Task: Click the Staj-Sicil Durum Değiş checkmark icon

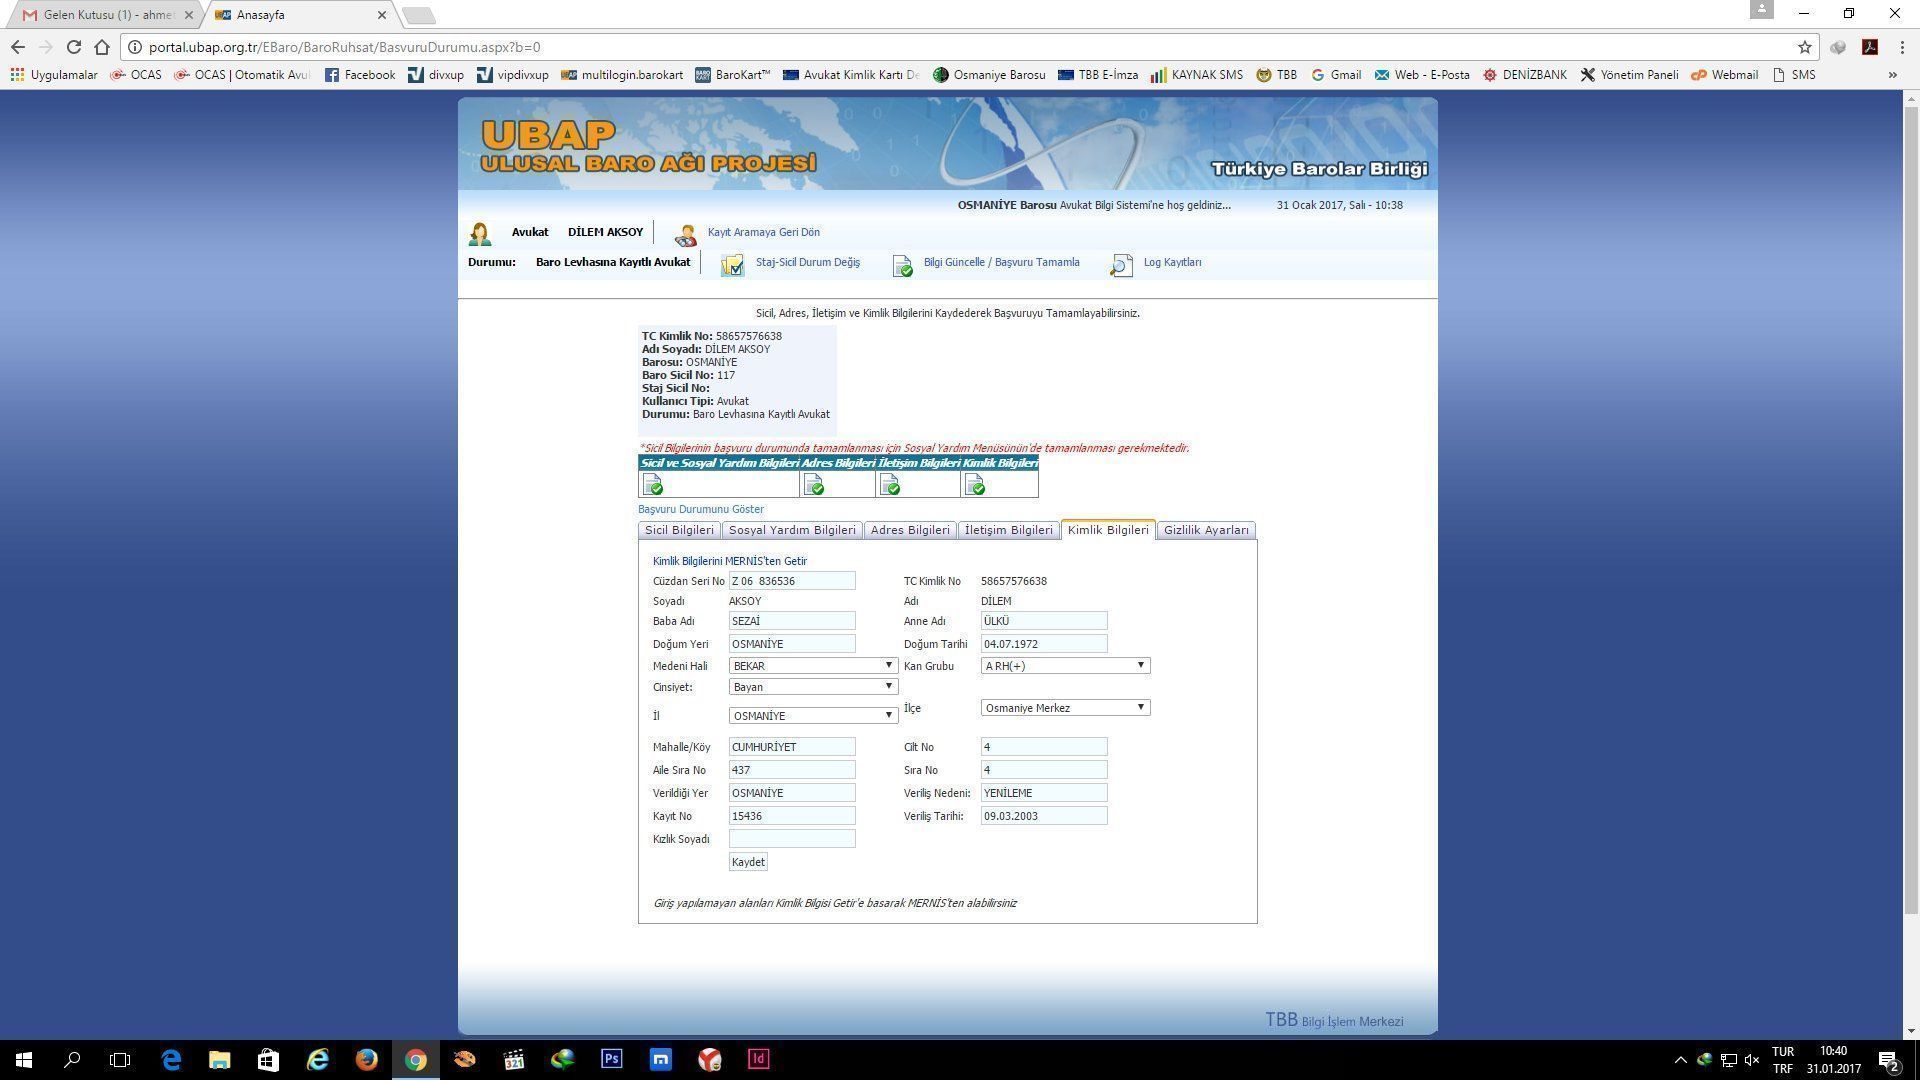Action: 732,264
